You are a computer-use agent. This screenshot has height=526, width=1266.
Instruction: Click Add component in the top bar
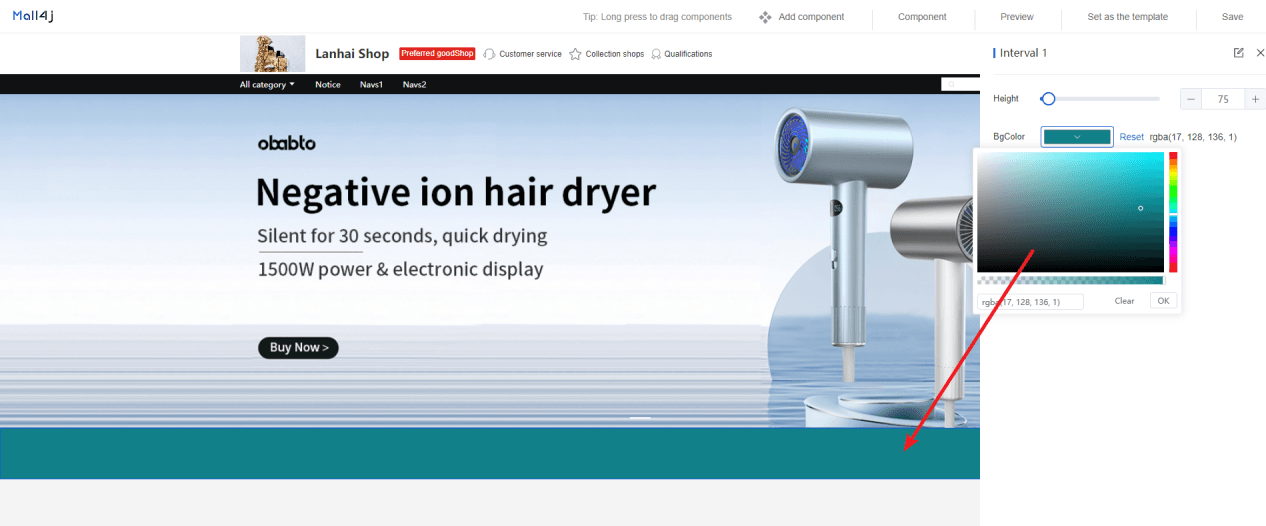(x=811, y=17)
